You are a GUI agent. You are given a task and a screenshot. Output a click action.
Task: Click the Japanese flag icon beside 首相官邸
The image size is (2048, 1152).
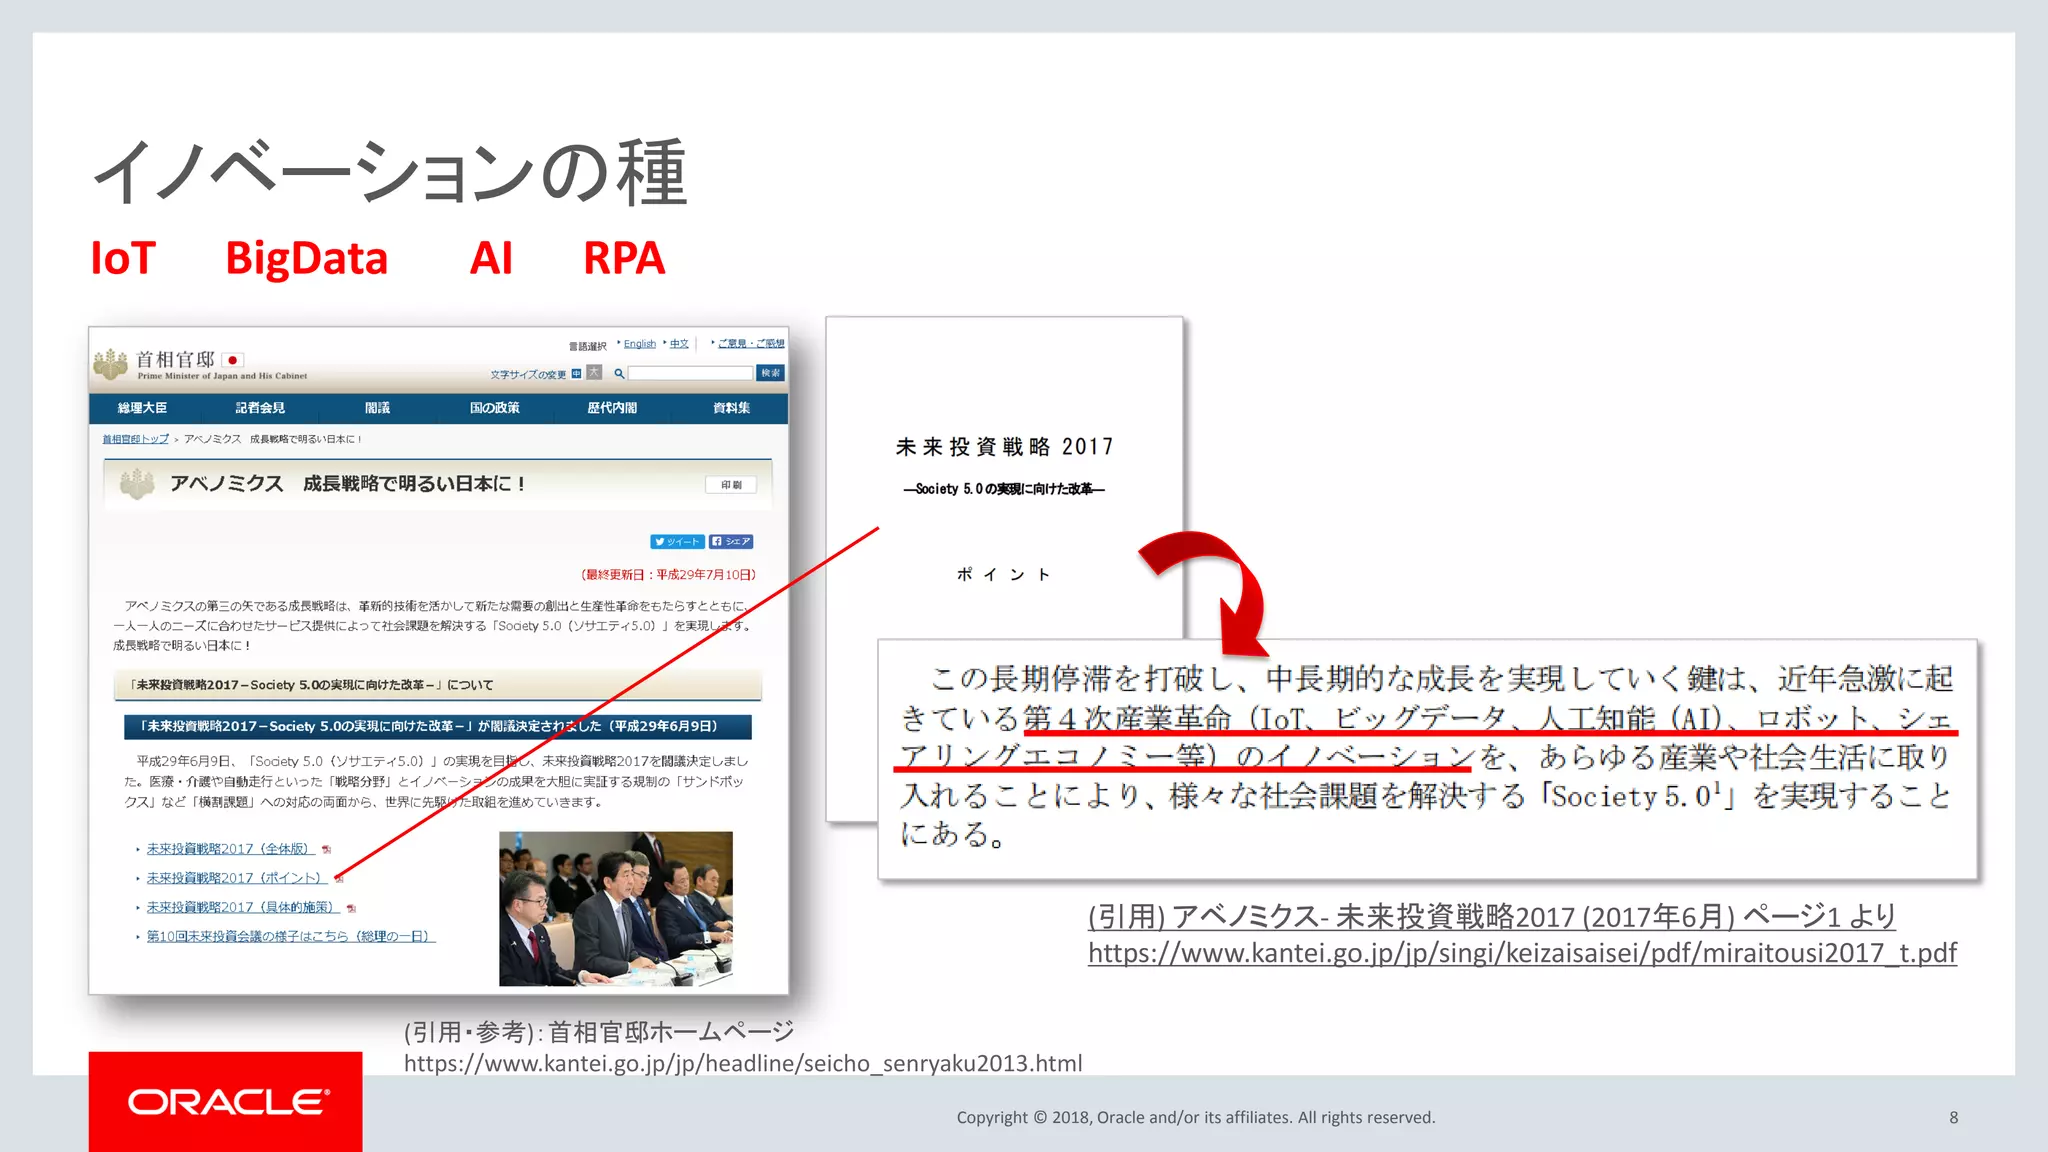233,360
